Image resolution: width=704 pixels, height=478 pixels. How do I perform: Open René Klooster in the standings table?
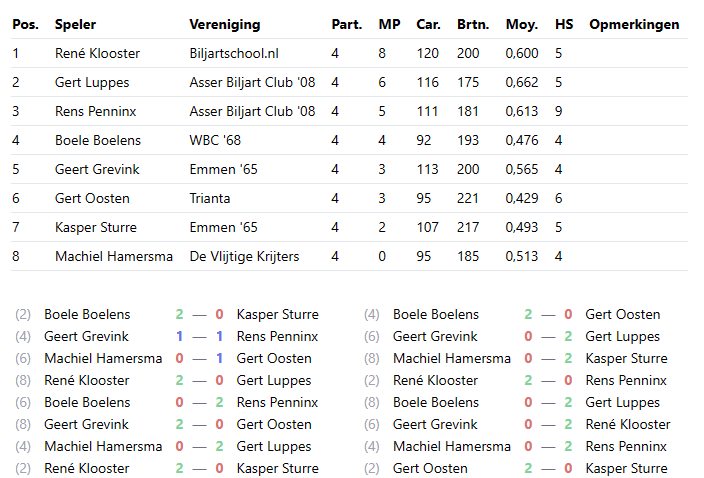pos(97,53)
